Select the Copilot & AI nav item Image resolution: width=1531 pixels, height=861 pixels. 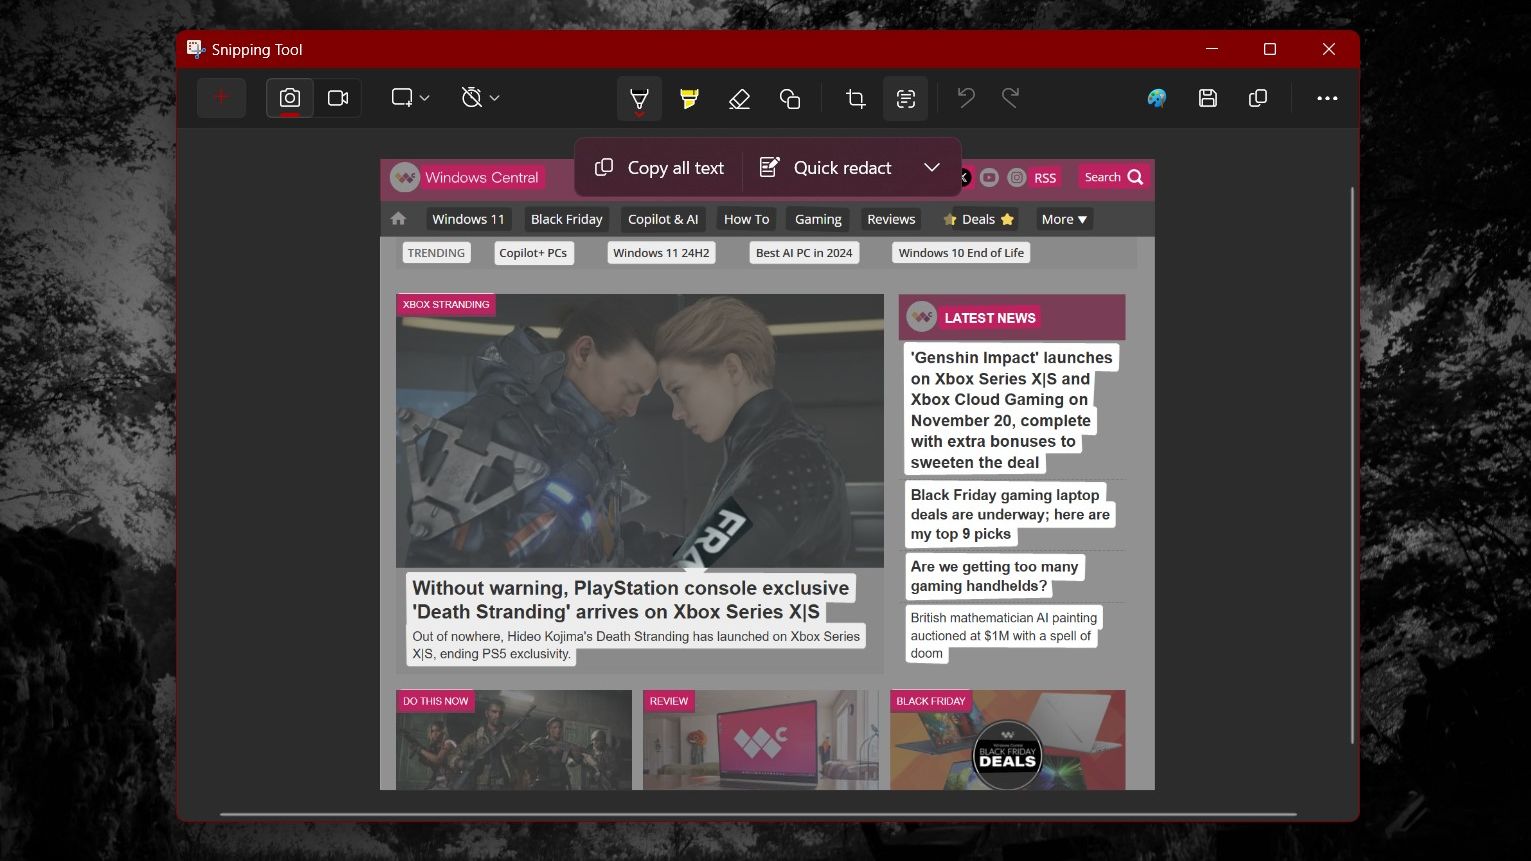click(x=663, y=220)
